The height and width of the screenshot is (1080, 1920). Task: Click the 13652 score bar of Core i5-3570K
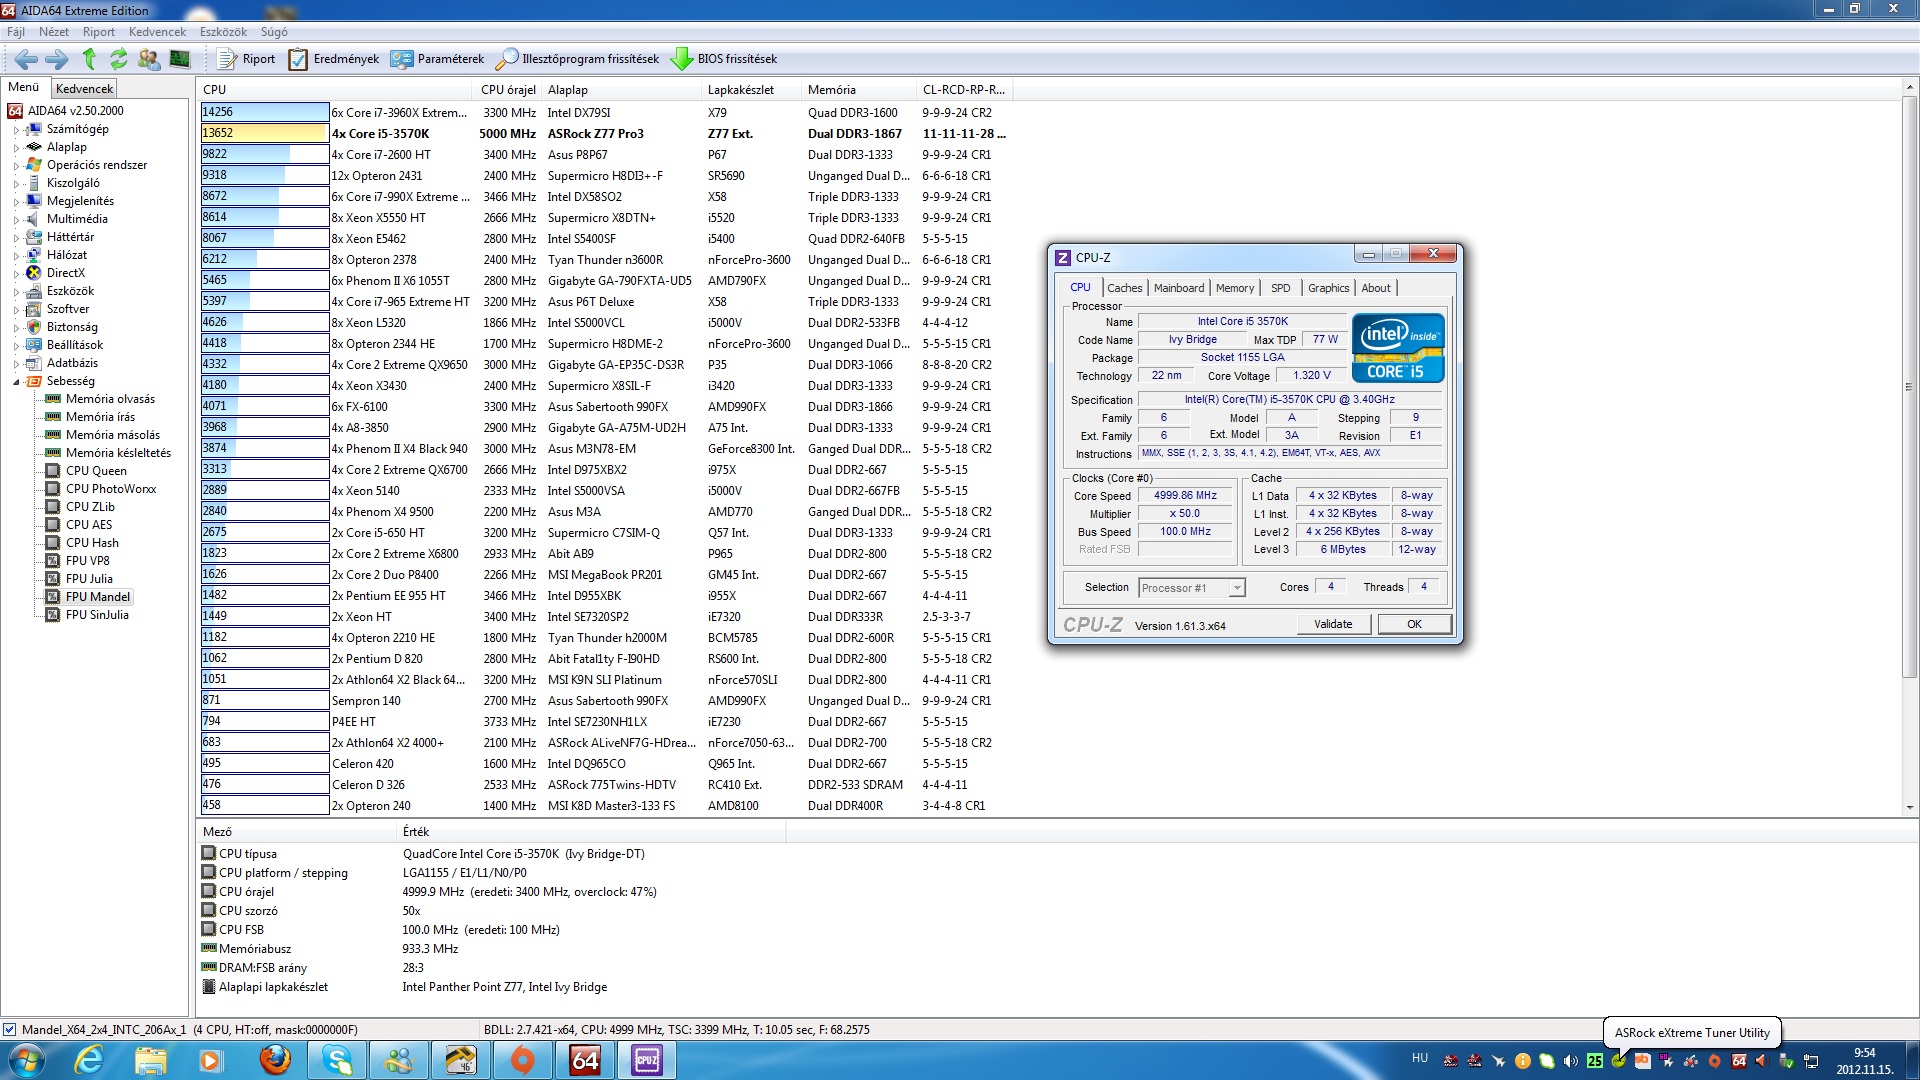click(264, 133)
